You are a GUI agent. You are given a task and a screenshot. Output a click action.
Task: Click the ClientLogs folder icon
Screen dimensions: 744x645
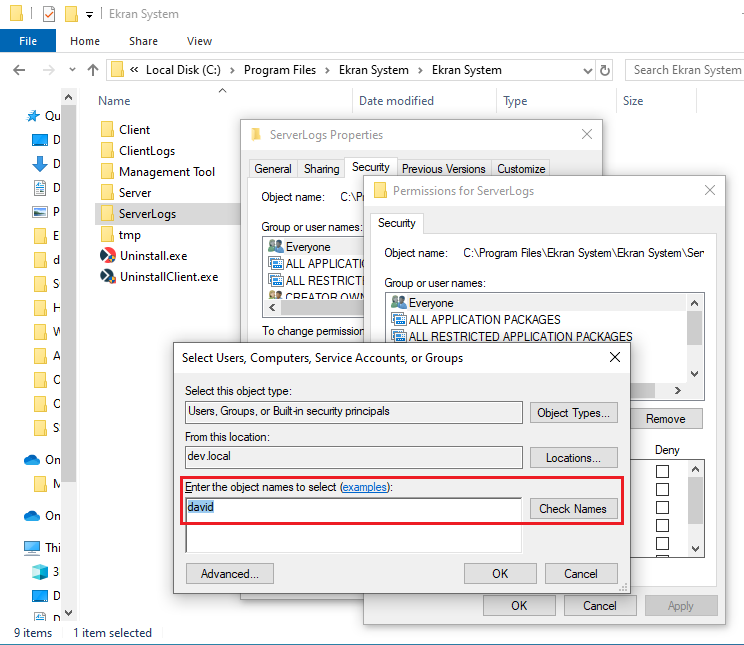108,151
